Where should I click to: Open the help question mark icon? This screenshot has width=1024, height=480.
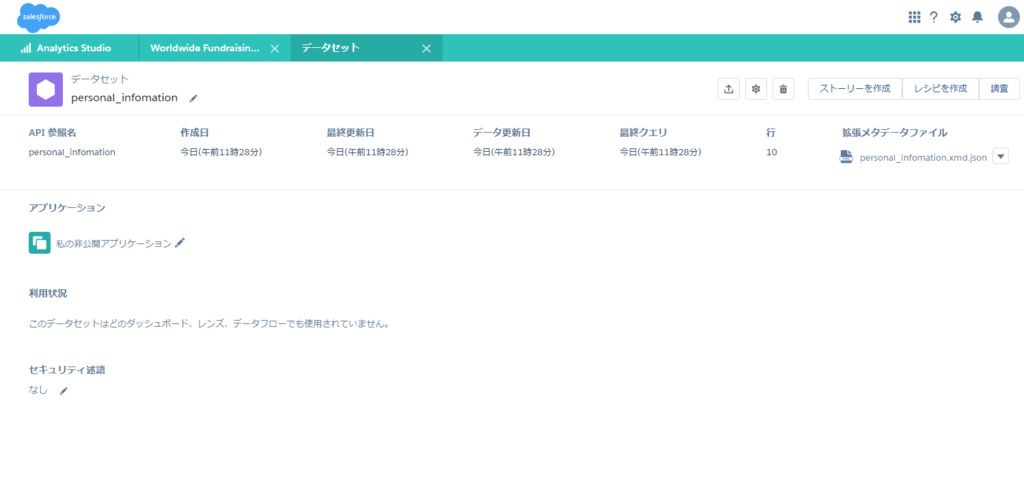click(934, 17)
